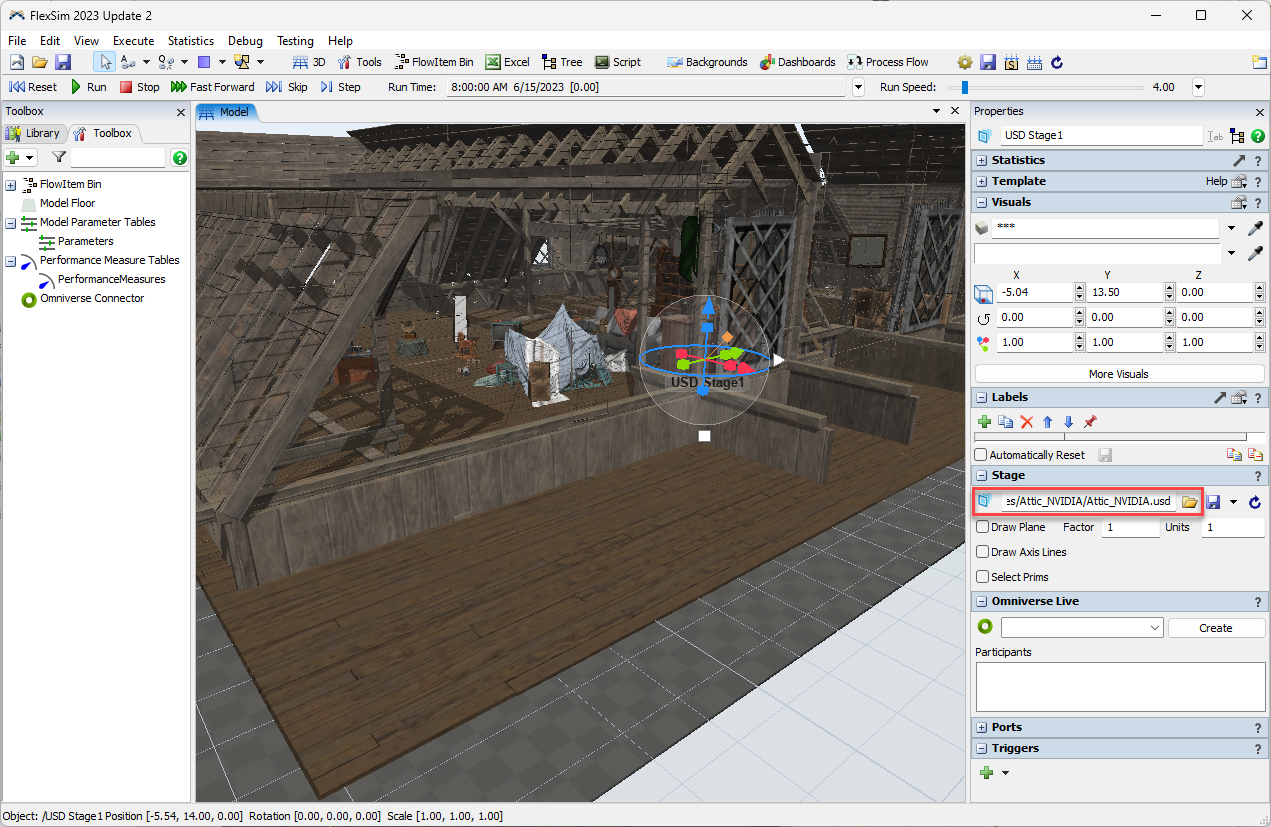This screenshot has width=1271, height=827.
Task: Toggle the Draw Axis Lines checkbox
Action: point(983,552)
